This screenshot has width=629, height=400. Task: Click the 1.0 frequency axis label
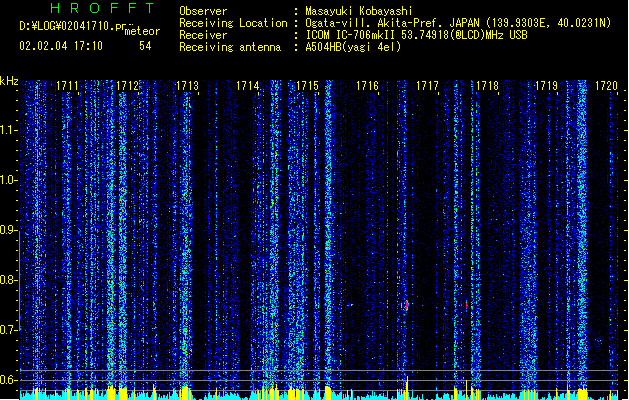[x=9, y=180]
